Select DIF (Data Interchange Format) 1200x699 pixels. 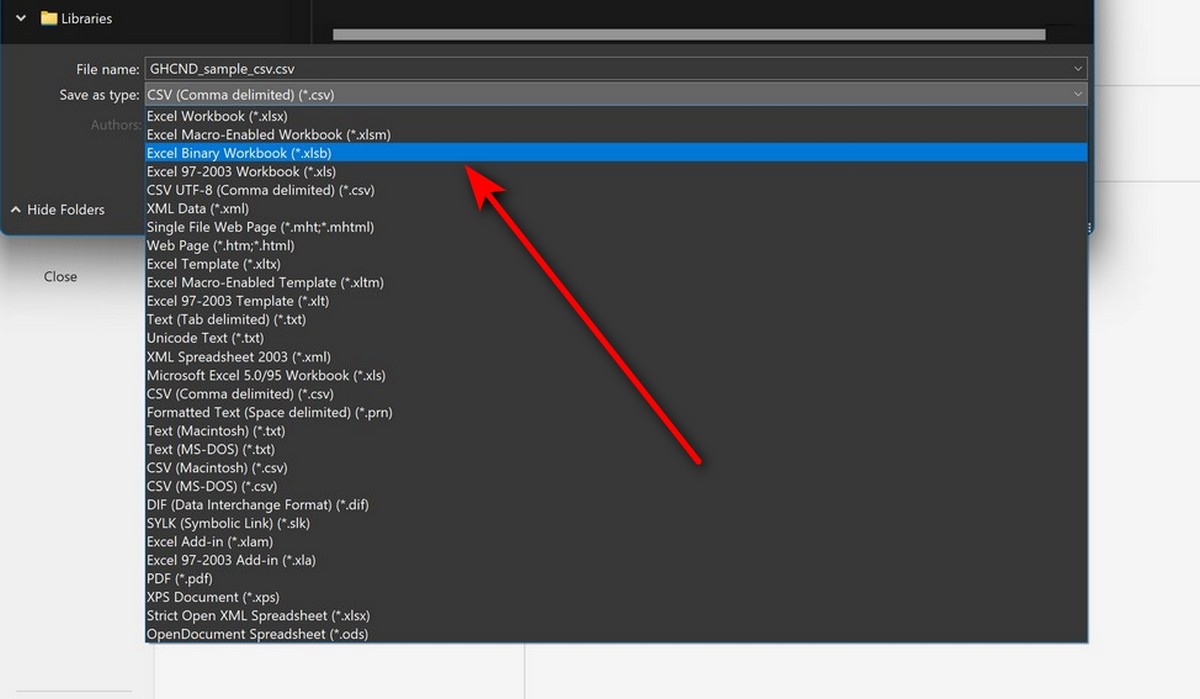point(616,505)
